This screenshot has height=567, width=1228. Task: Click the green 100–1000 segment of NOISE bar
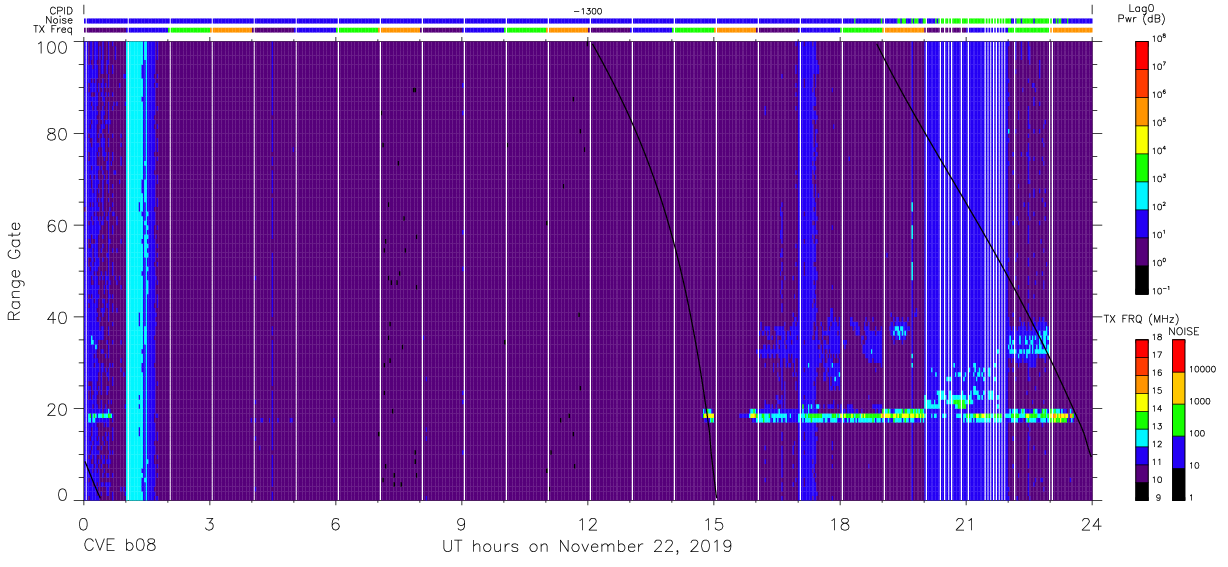1179,419
